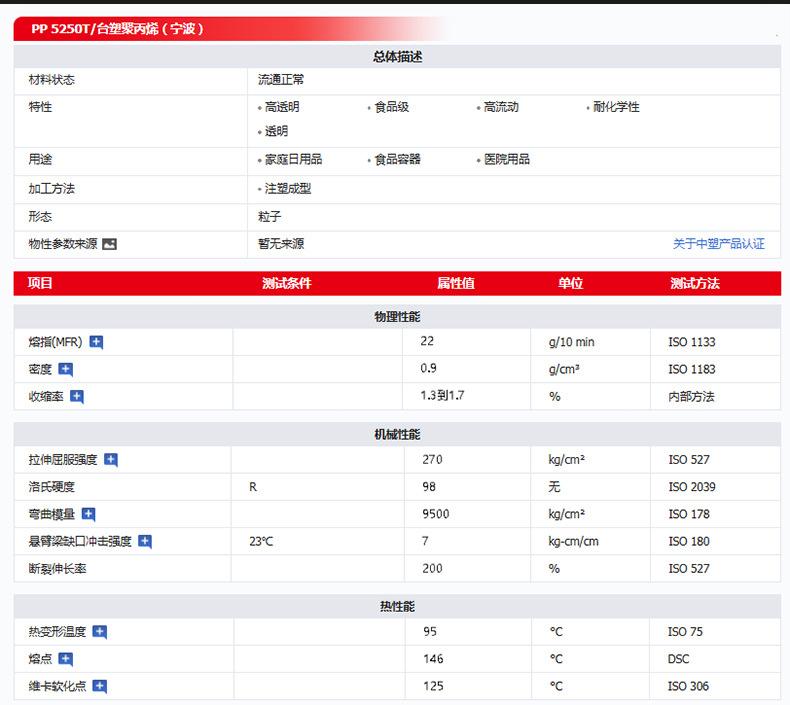Click the 项目 column header
Screen dimensions: 790x705
click(x=40, y=283)
